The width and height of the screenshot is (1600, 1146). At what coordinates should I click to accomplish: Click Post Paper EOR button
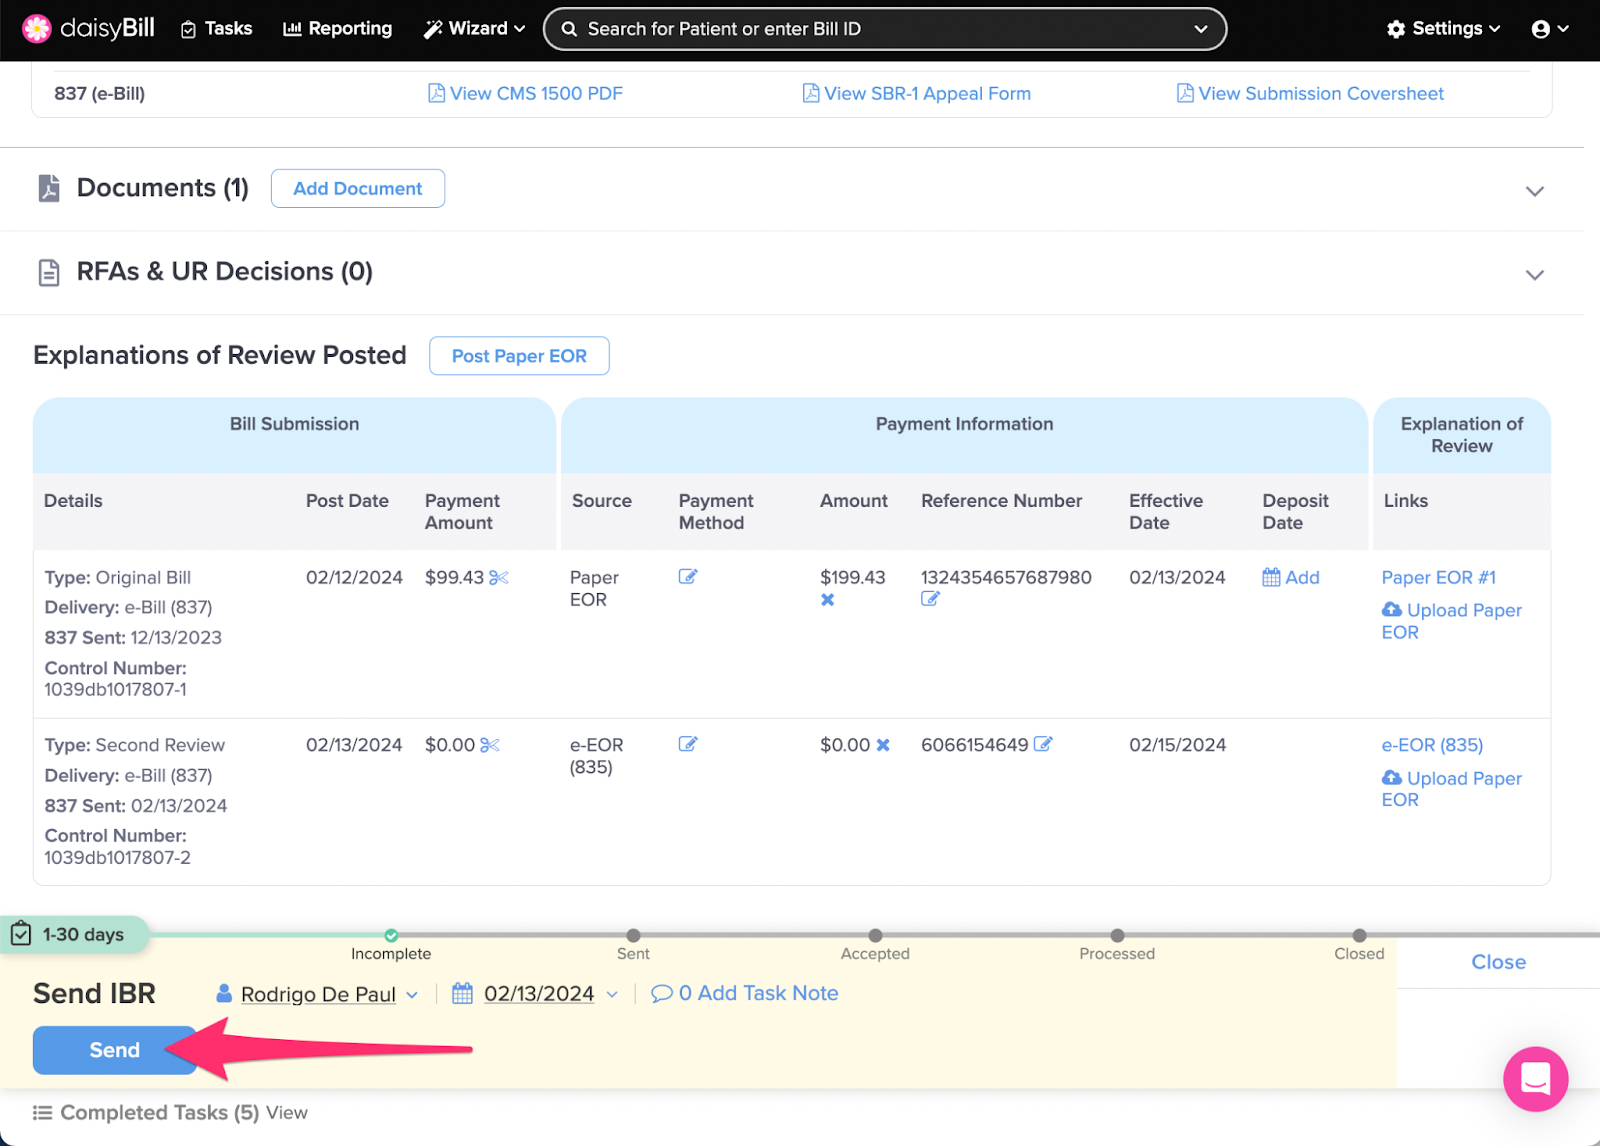[519, 356]
